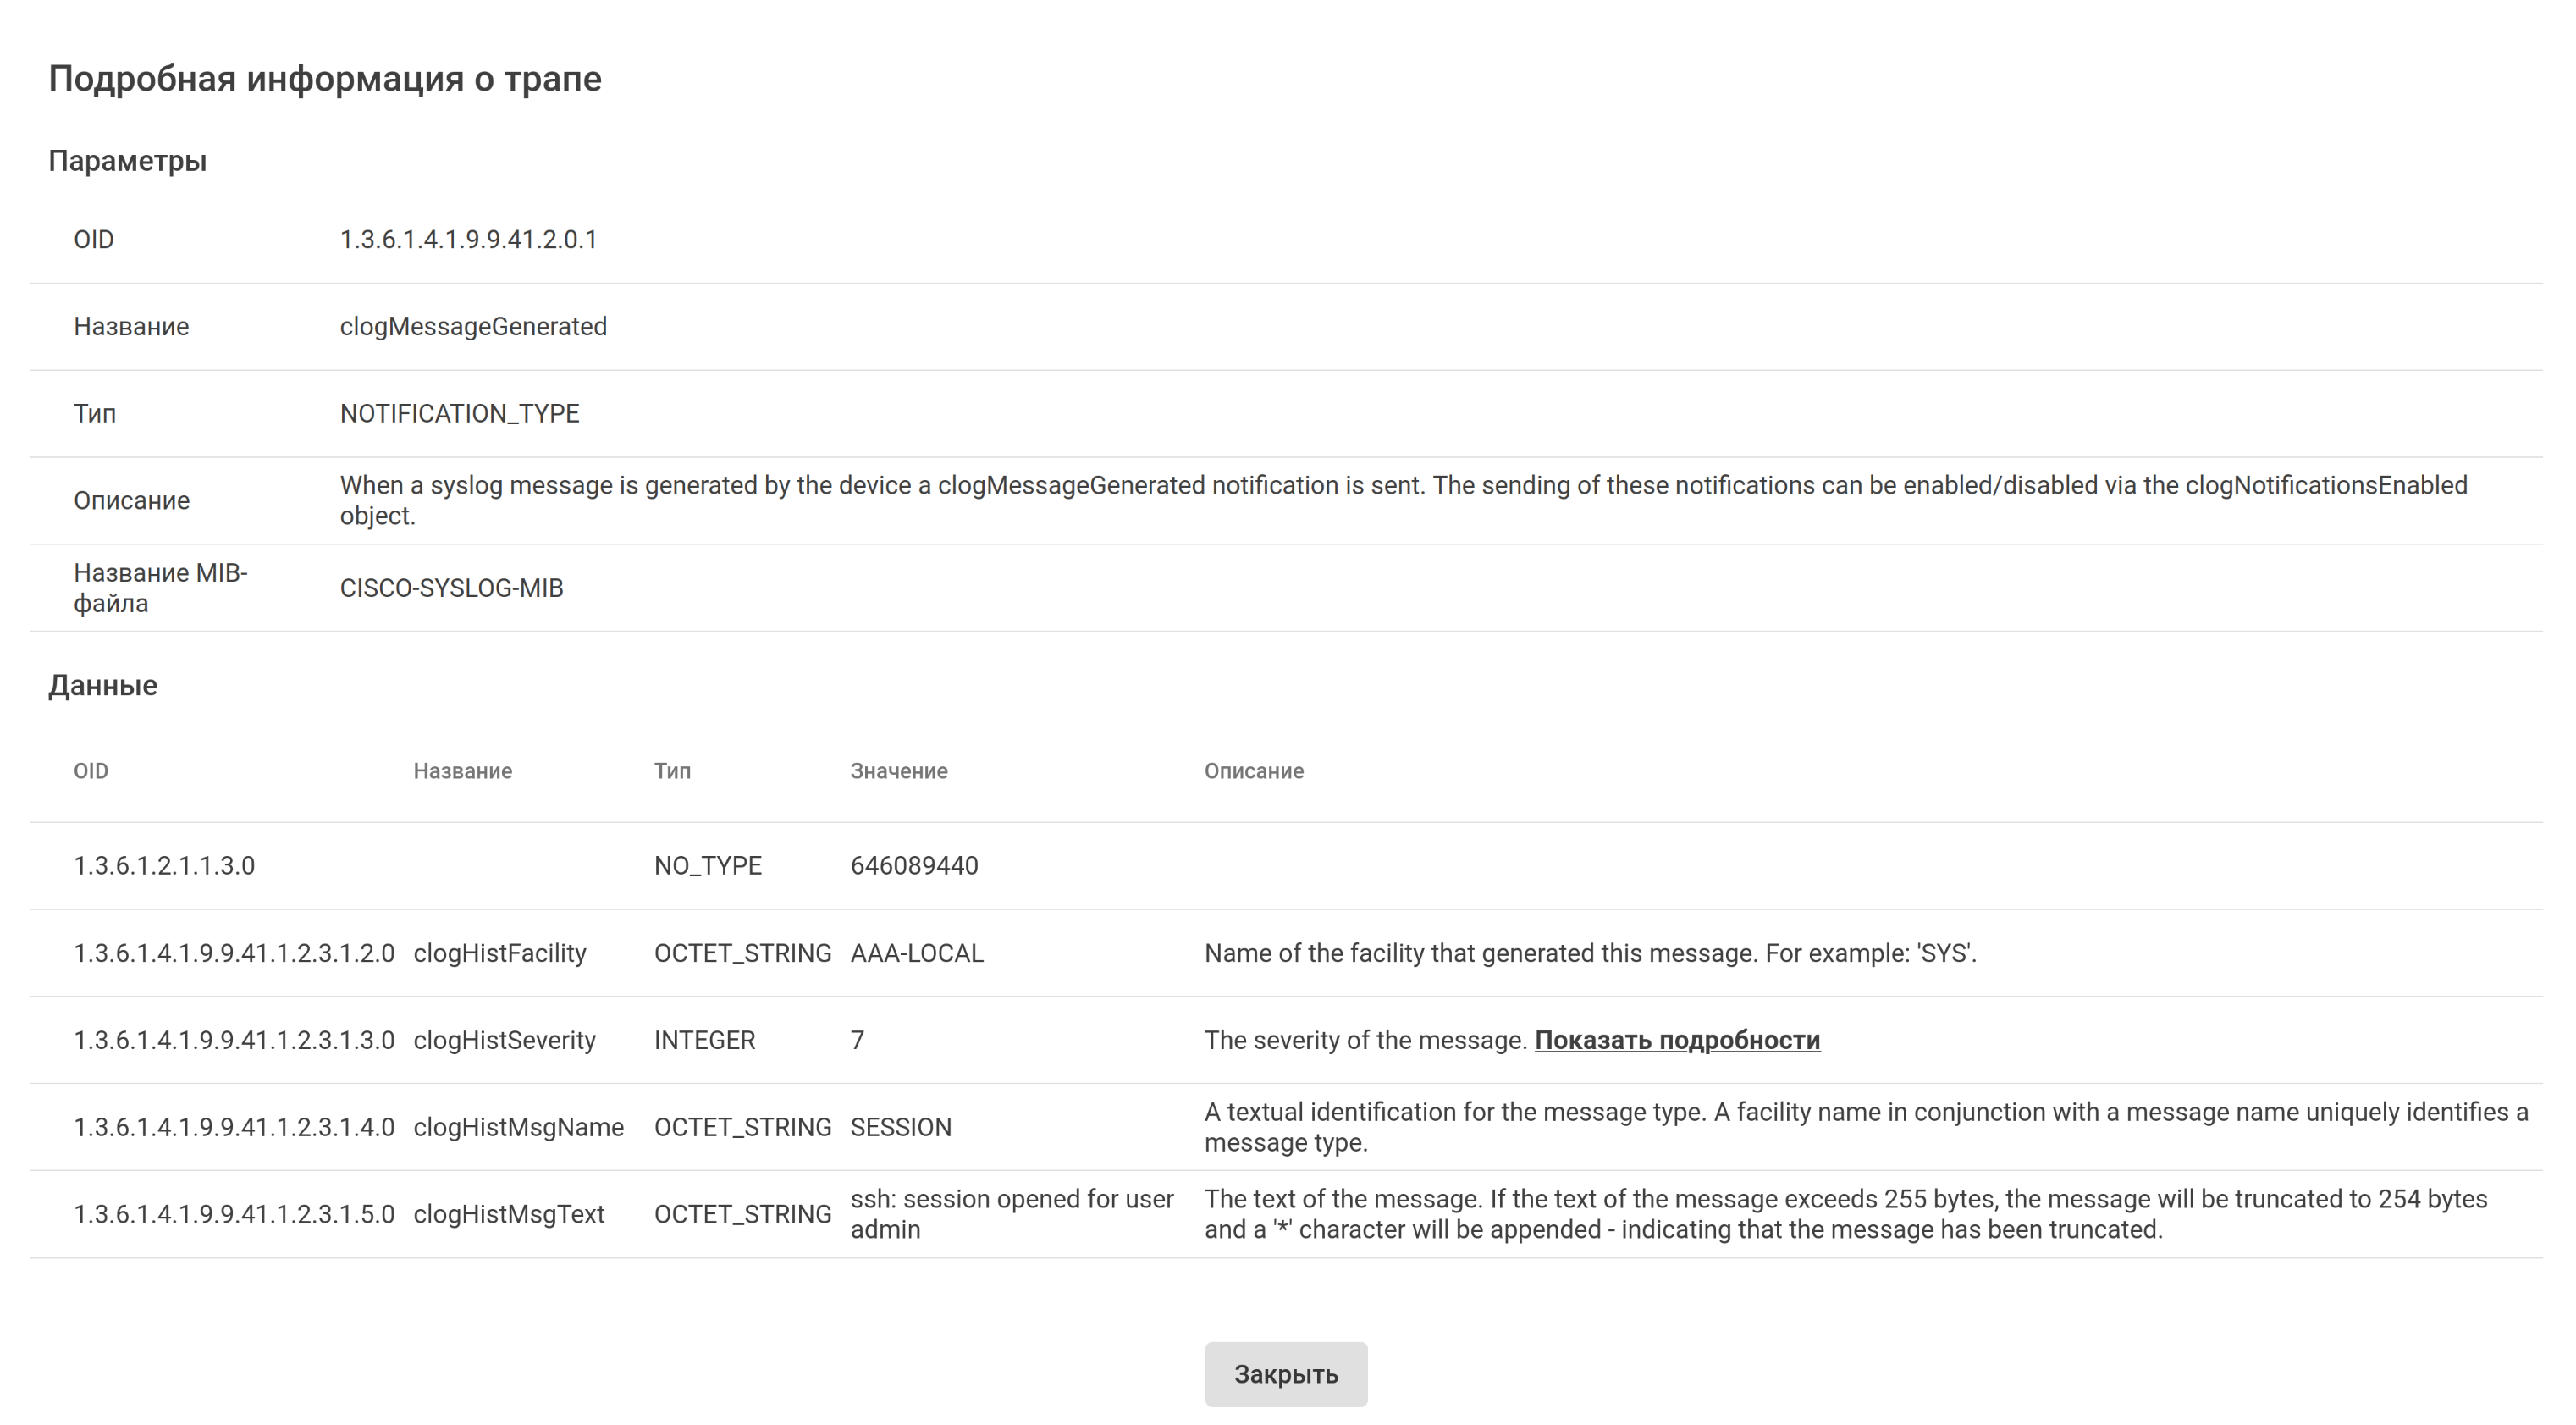Click the clogHistMsgName row name
This screenshot has width=2576, height=1425.
click(518, 1127)
